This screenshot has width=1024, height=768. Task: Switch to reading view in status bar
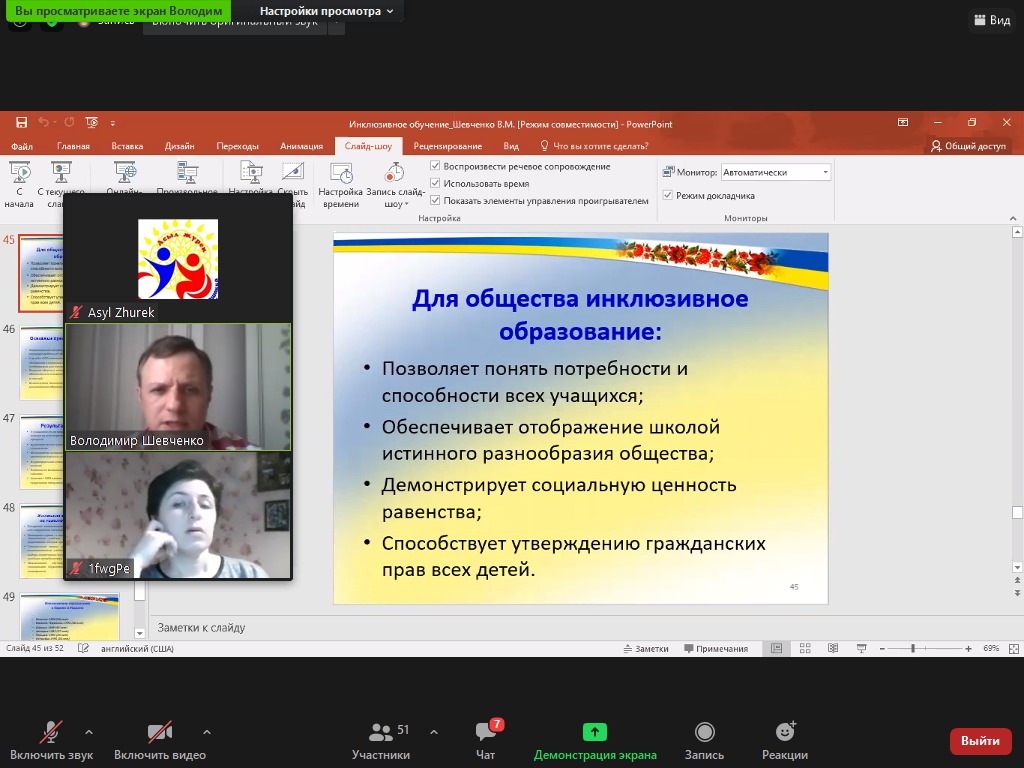(x=833, y=648)
